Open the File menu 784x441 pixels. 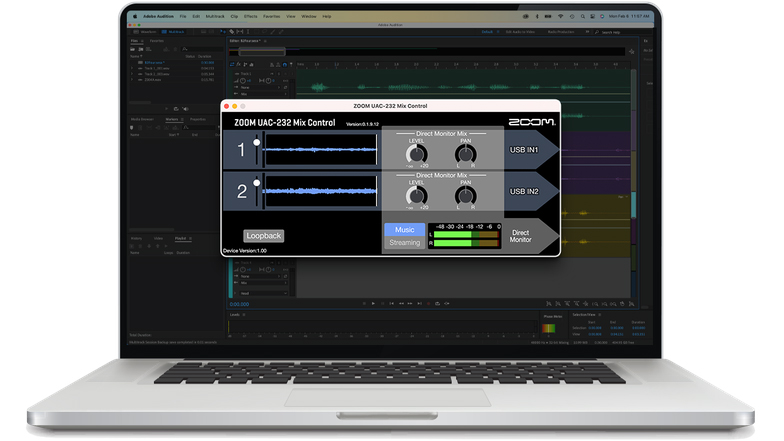(x=183, y=16)
